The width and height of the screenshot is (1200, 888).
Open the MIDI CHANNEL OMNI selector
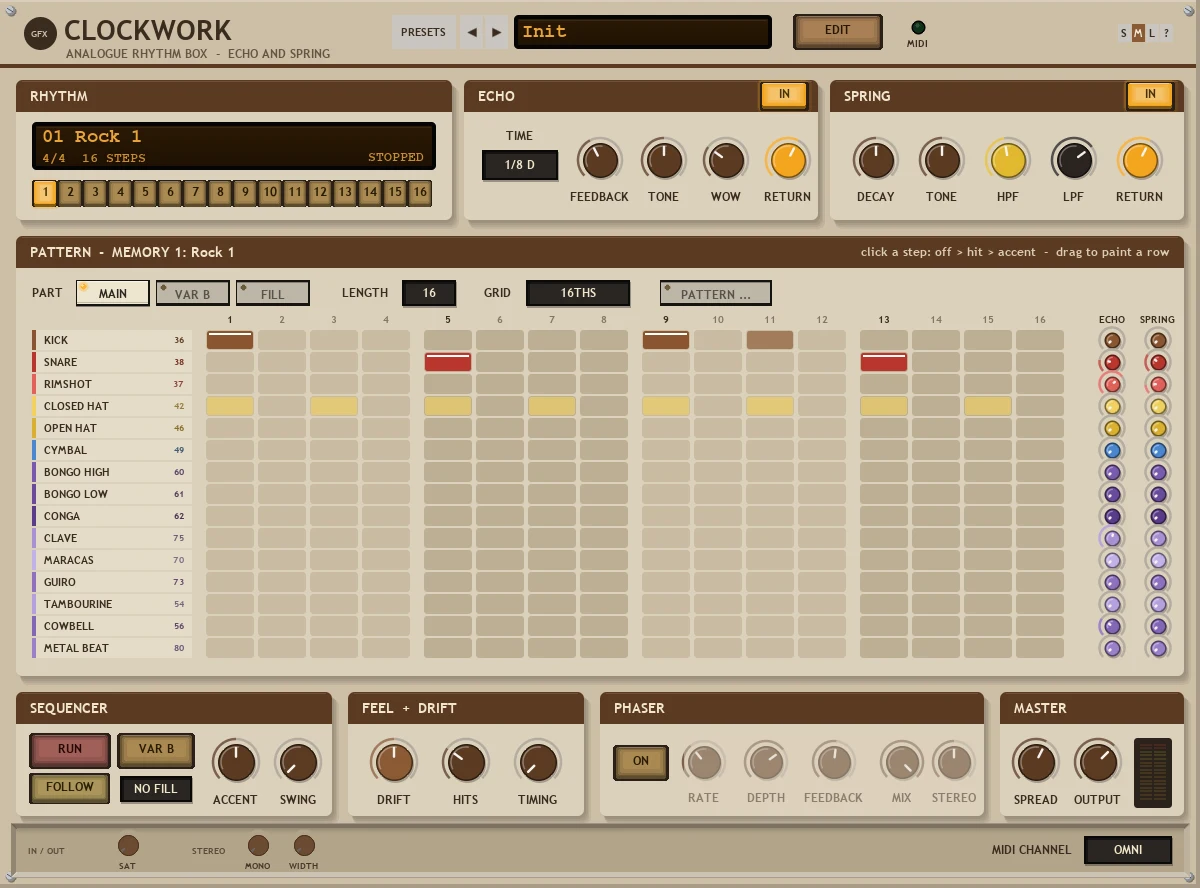(1128, 850)
